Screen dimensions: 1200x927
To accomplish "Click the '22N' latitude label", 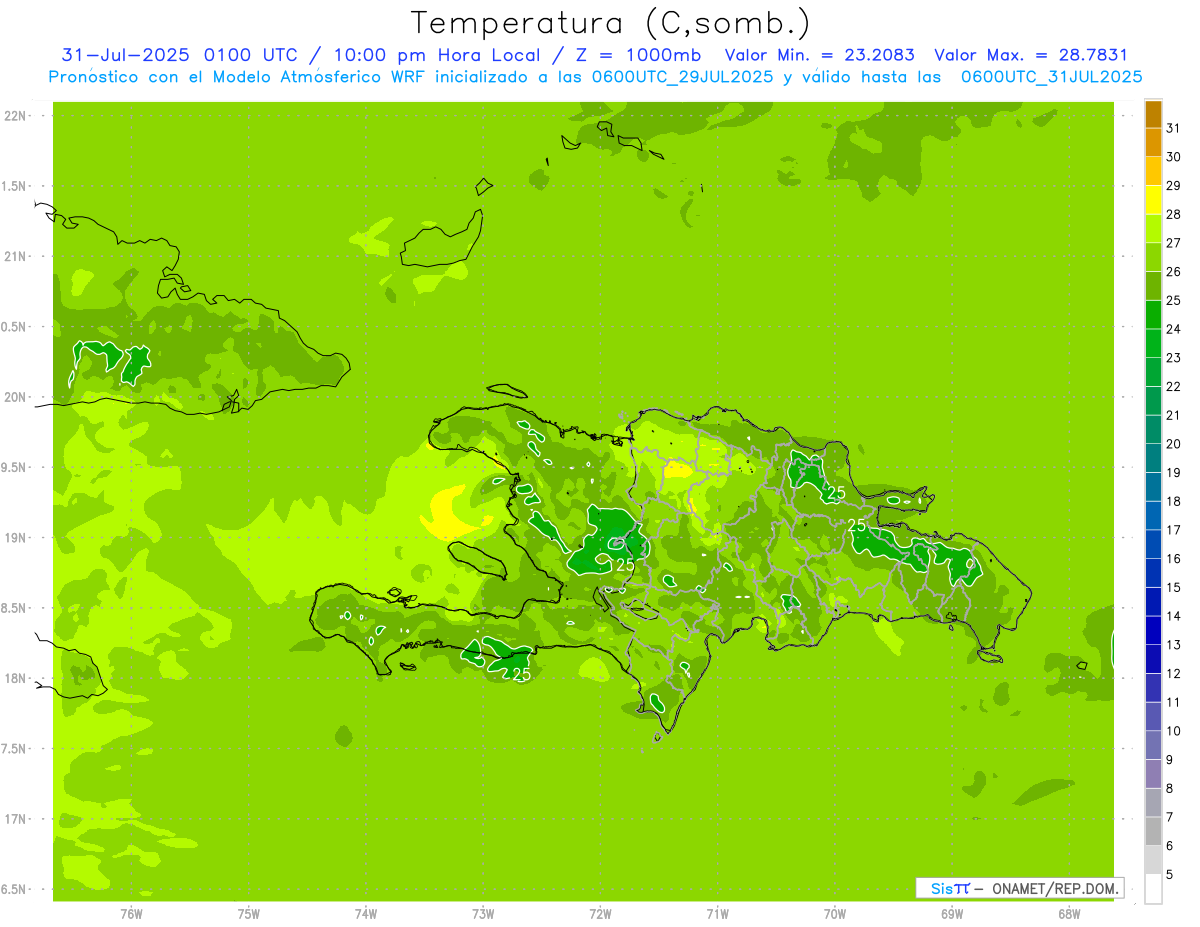I will (16, 116).
